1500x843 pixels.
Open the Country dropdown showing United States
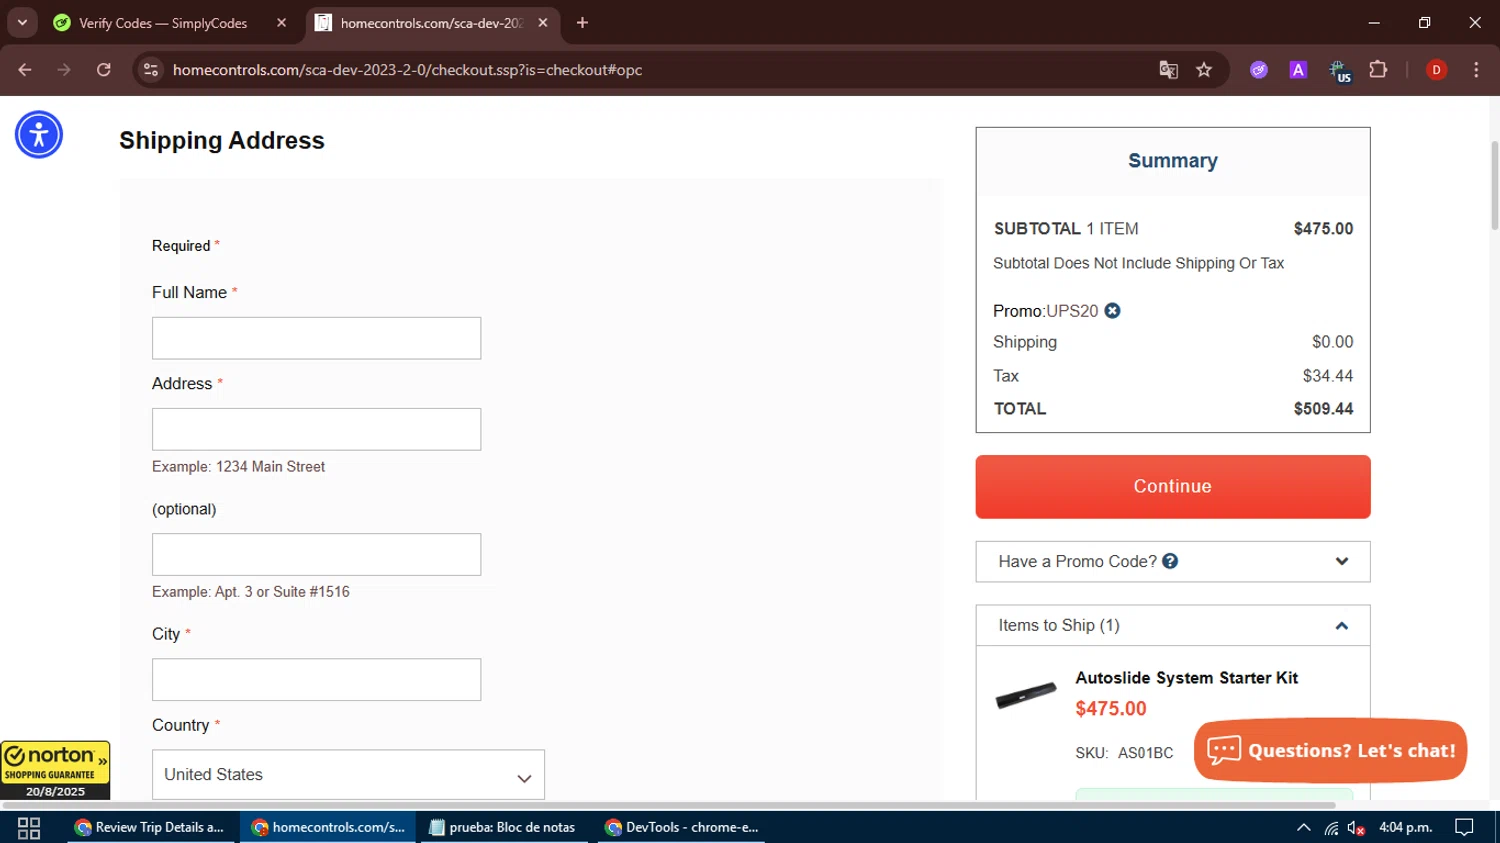point(348,775)
